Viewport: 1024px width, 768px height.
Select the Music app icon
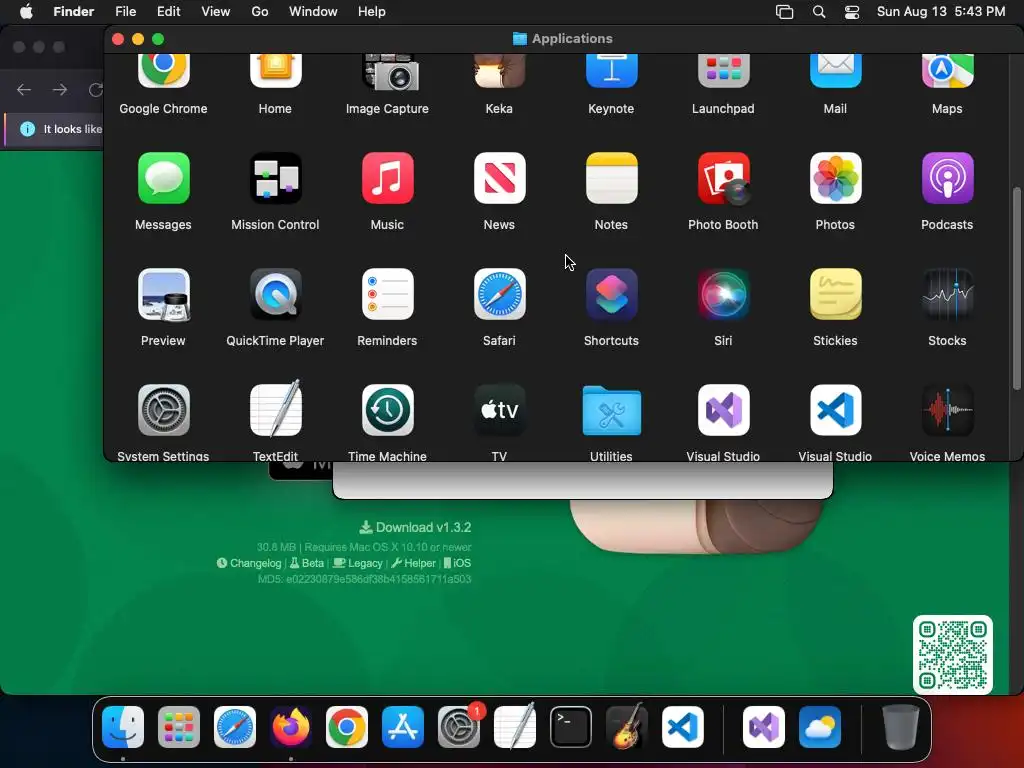387,178
